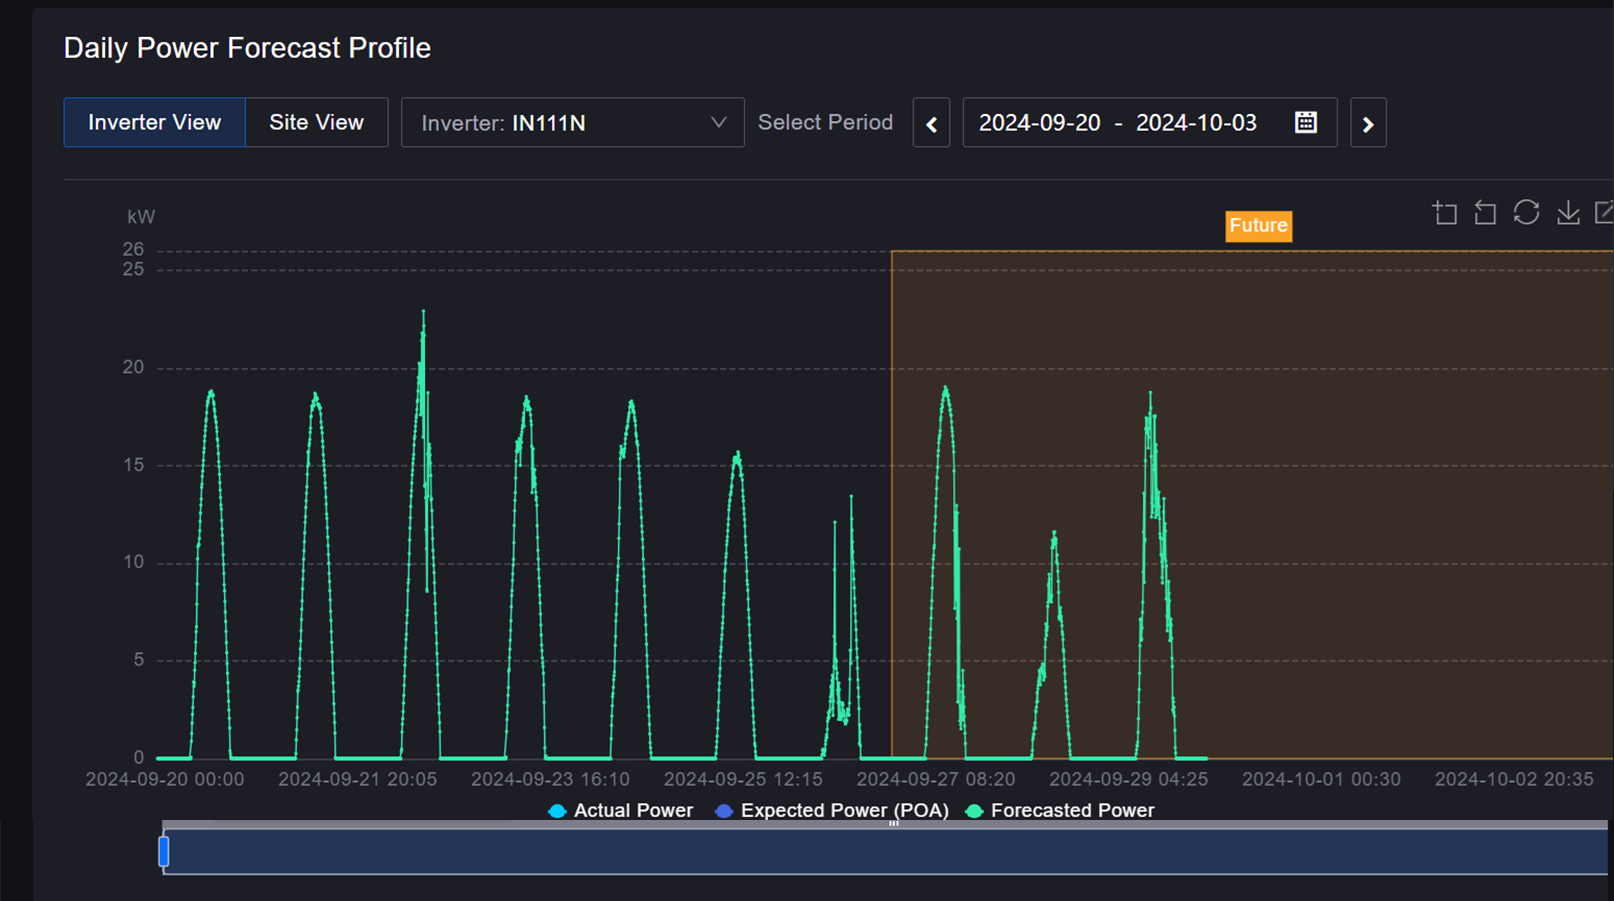Click the x-axis label 2024-09-20 00:00
This screenshot has width=1614, height=901.
point(165,779)
